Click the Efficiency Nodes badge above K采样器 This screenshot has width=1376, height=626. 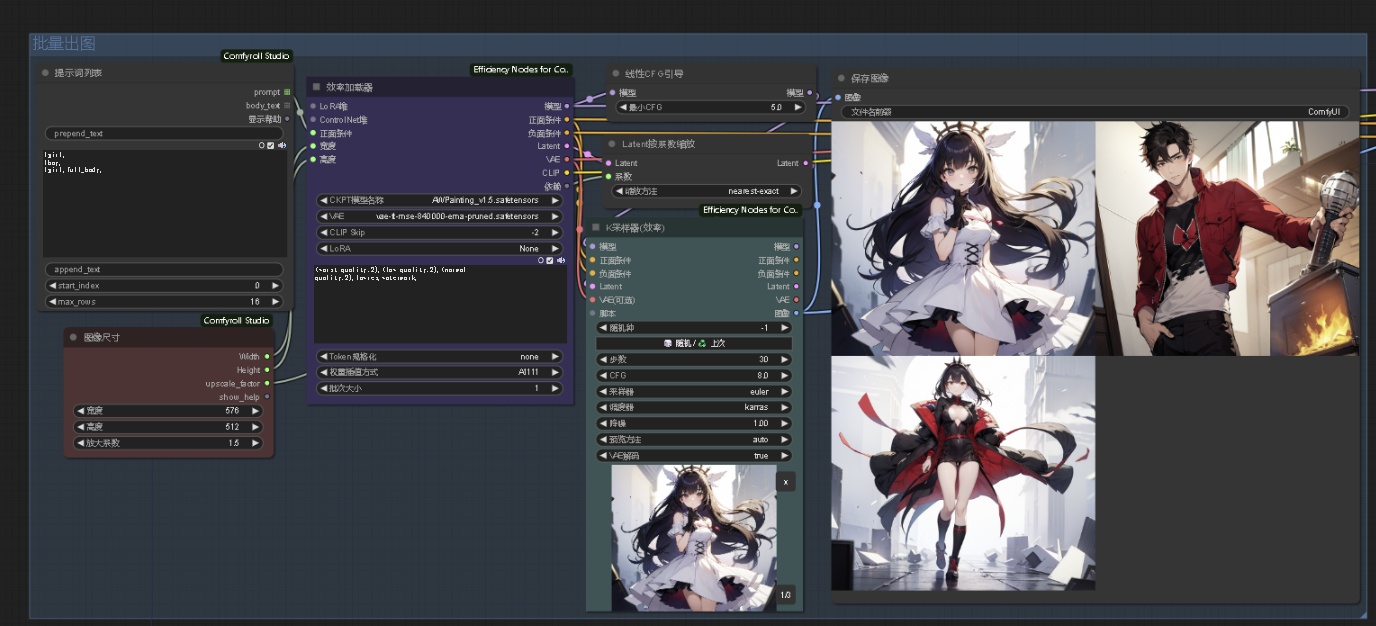tap(751, 210)
